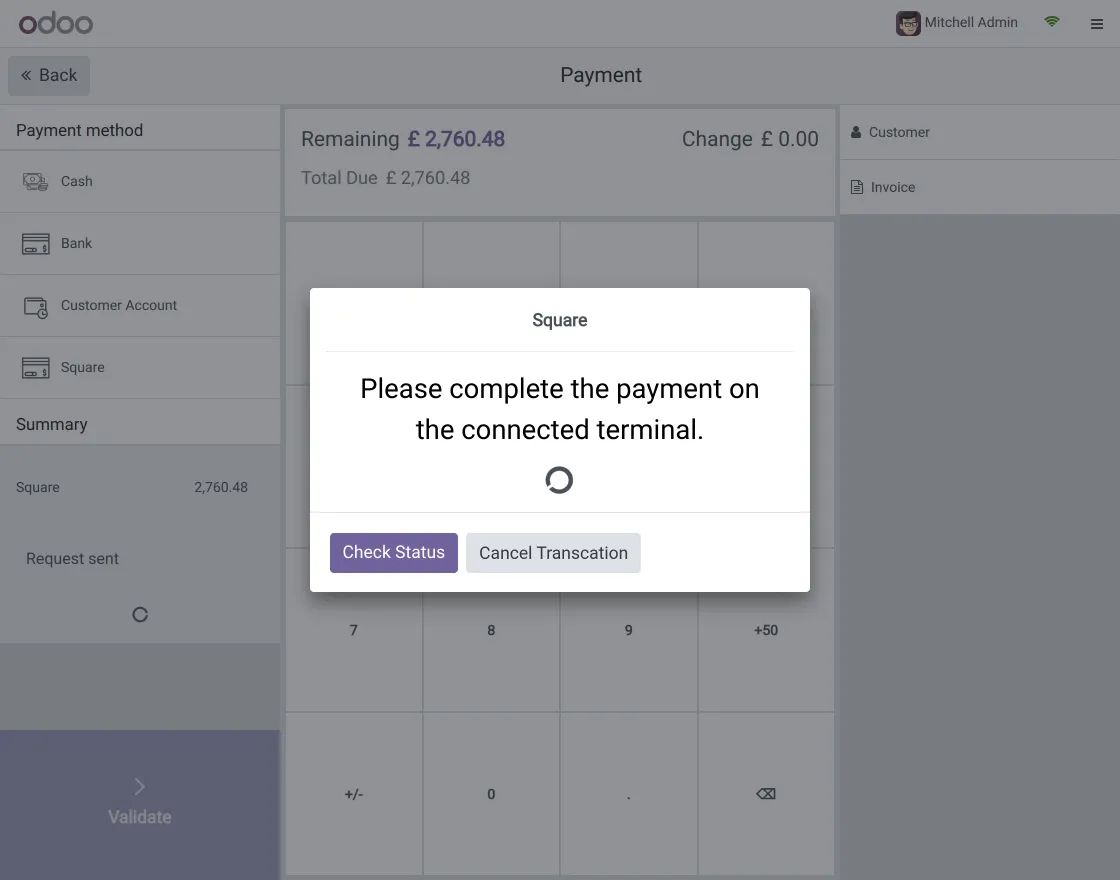
Task: Click Check Status in the Square dialog
Action: point(393,552)
